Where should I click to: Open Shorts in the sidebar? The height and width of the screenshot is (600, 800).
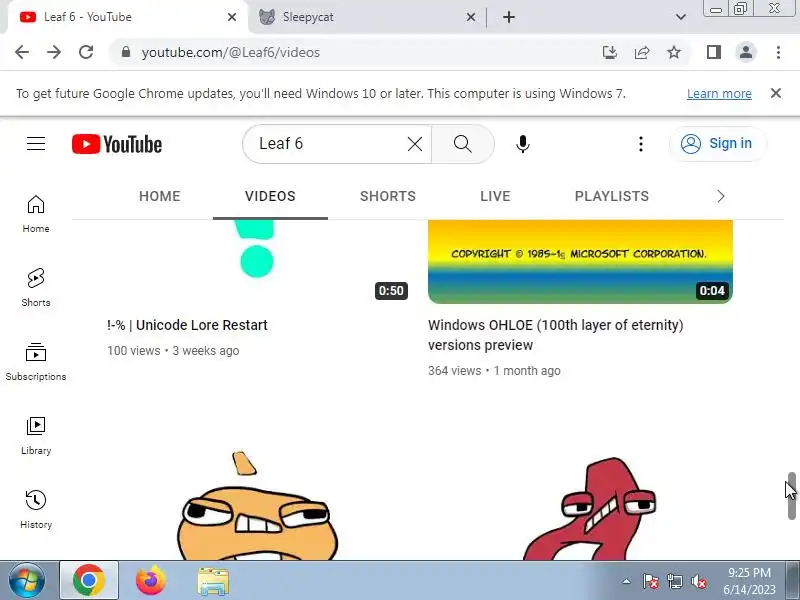tap(36, 287)
